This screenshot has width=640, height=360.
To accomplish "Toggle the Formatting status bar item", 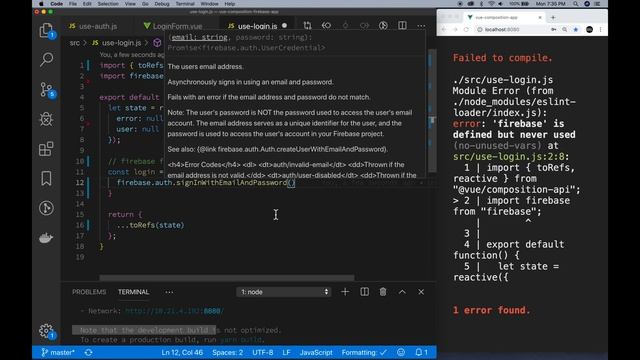I will pos(364,352).
